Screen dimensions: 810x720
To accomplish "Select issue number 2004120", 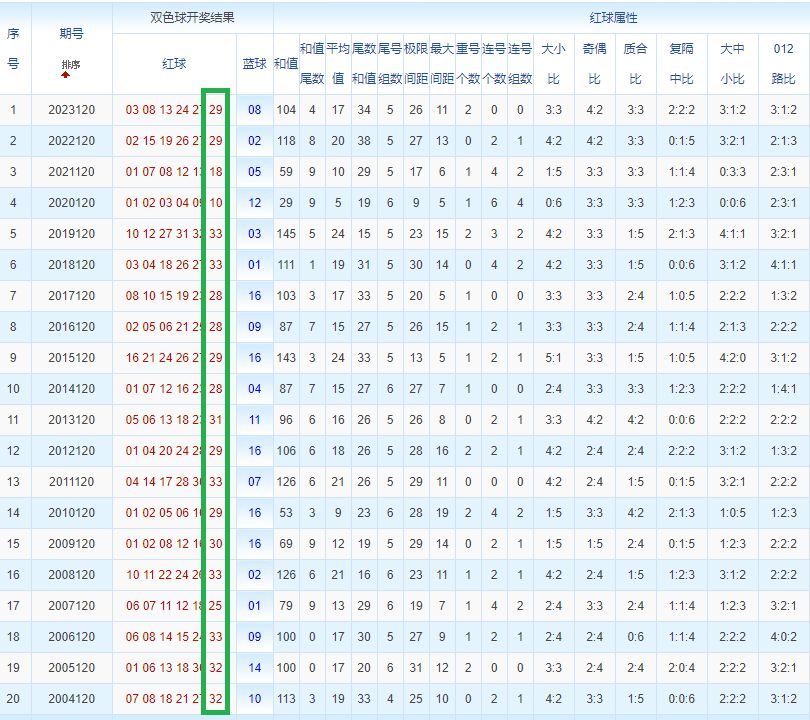I will coord(72,699).
